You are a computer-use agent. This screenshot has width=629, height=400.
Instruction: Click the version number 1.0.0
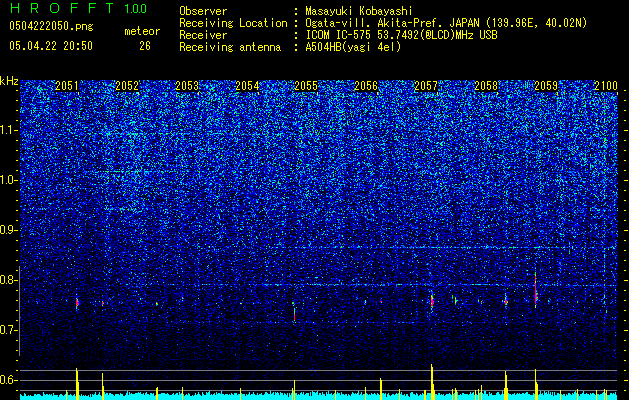coord(136,8)
